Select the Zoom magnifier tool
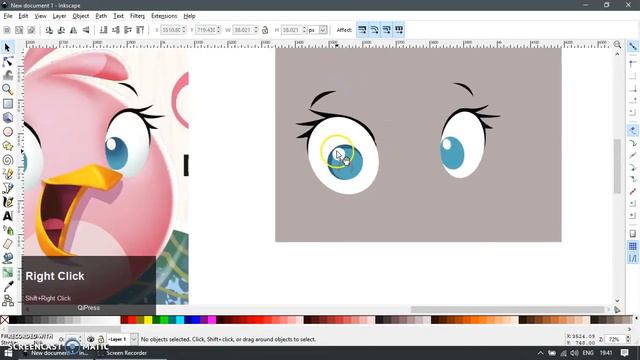640x360 pixels. 7,89
